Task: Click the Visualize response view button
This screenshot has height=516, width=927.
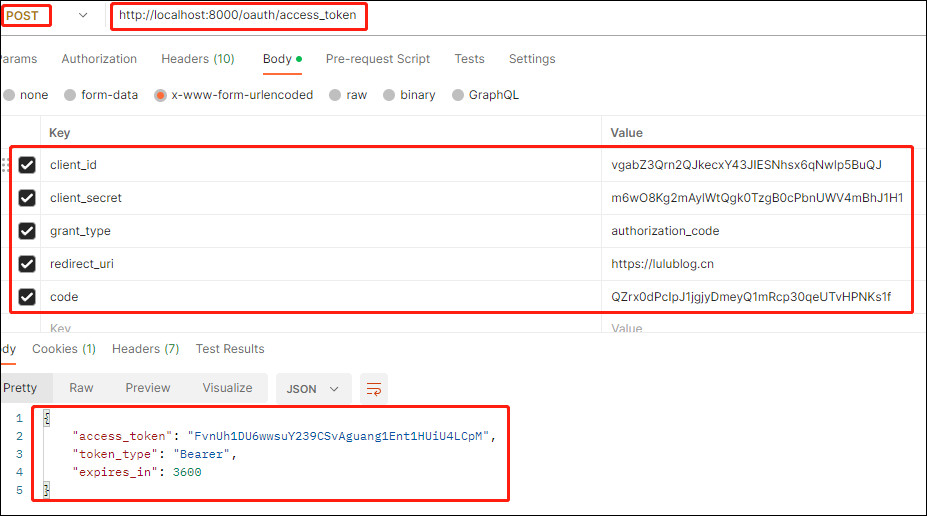Action: (x=228, y=388)
